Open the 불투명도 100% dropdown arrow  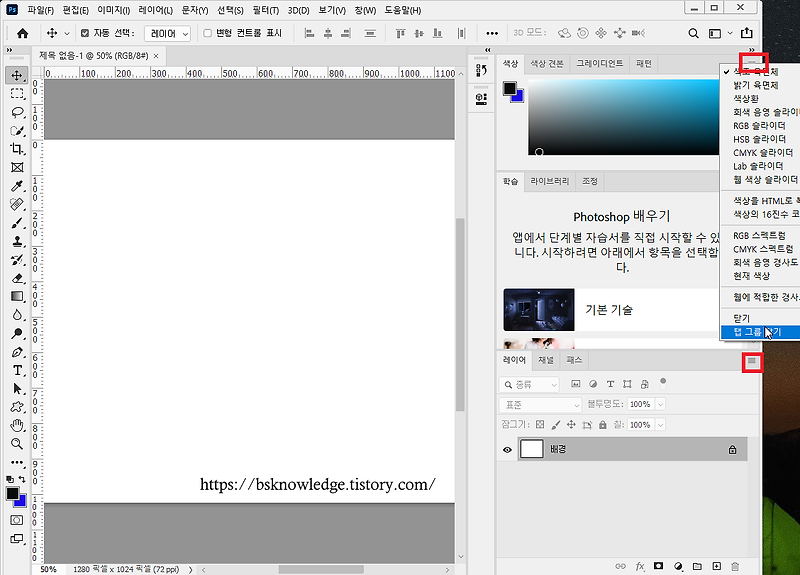pyautogui.click(x=661, y=405)
